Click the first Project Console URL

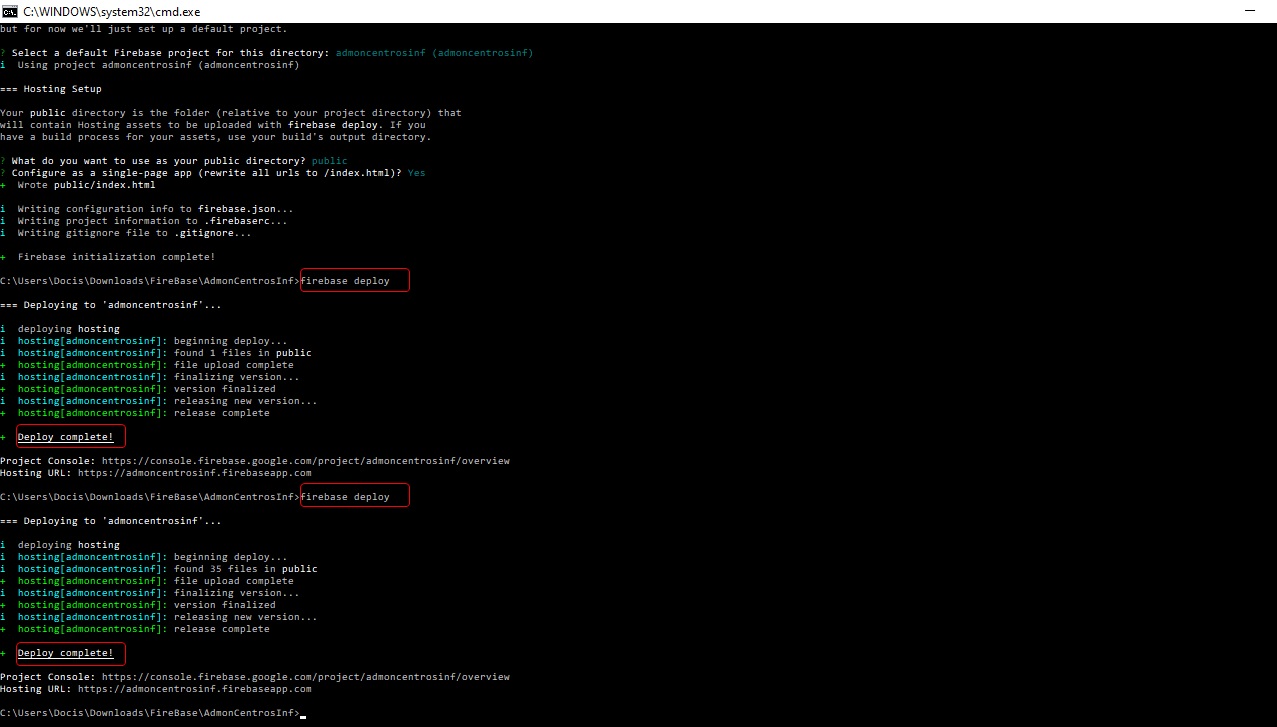(x=305, y=461)
